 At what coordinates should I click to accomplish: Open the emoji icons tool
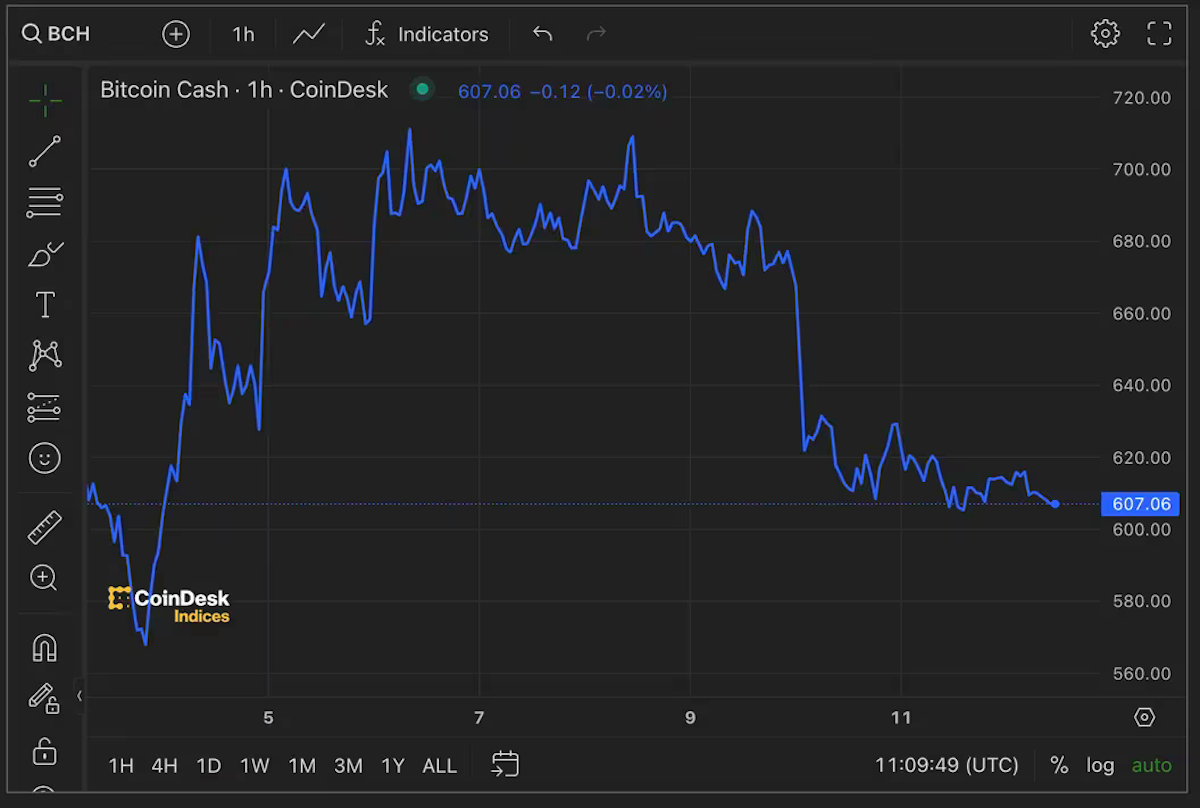coord(45,458)
